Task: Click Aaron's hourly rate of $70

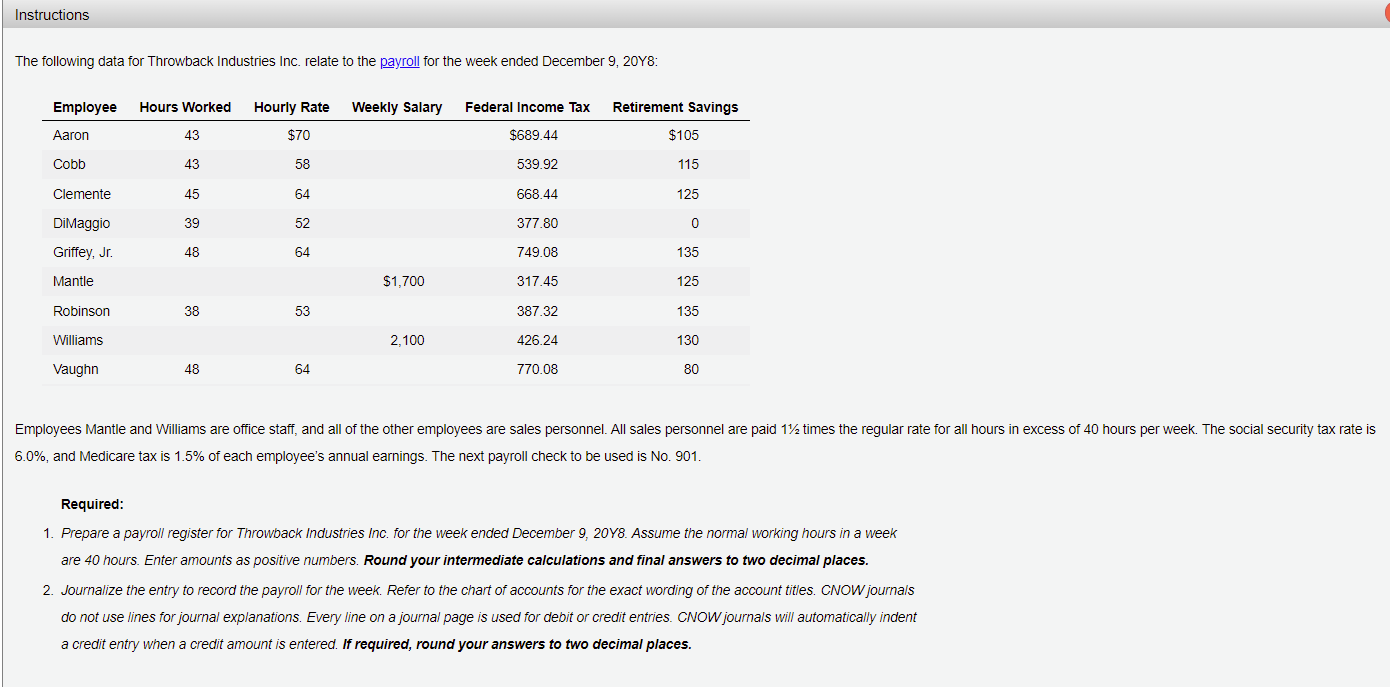Action: (x=297, y=135)
